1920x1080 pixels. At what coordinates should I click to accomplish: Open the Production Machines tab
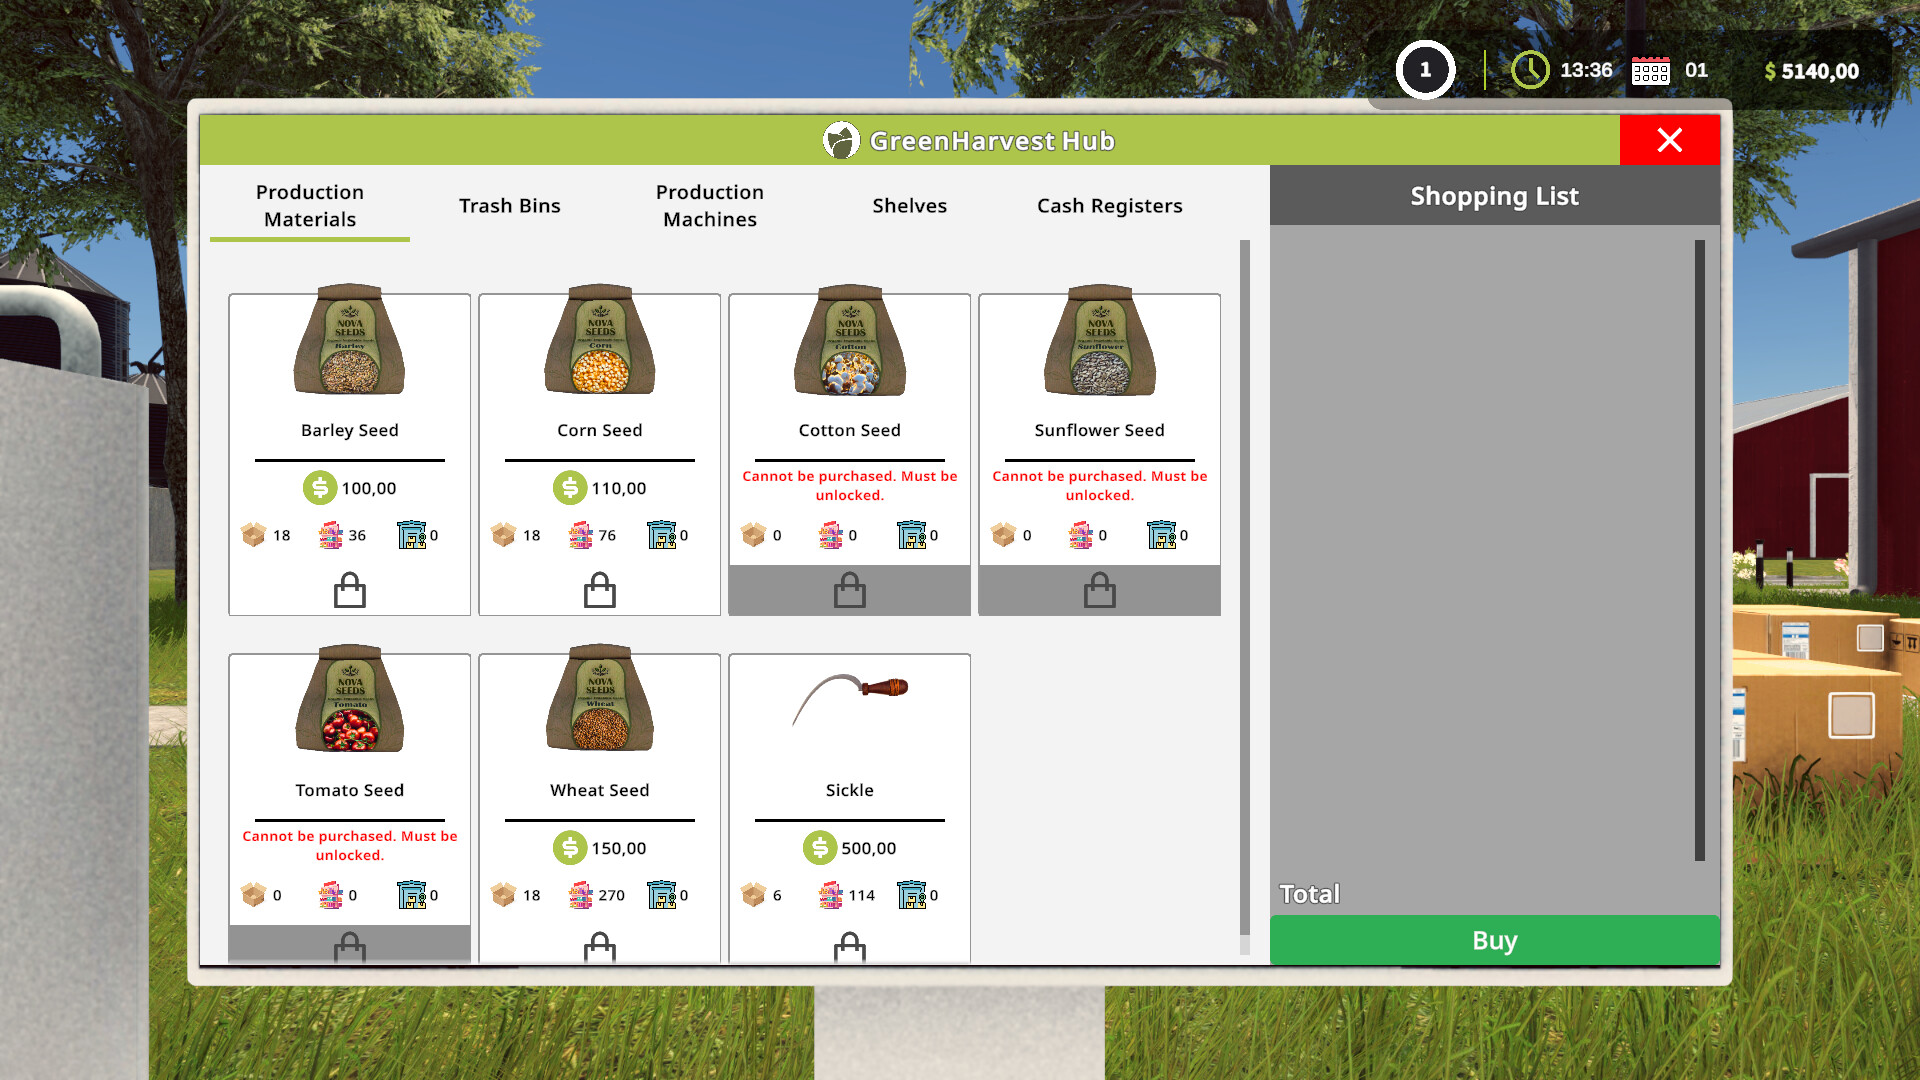coord(709,205)
